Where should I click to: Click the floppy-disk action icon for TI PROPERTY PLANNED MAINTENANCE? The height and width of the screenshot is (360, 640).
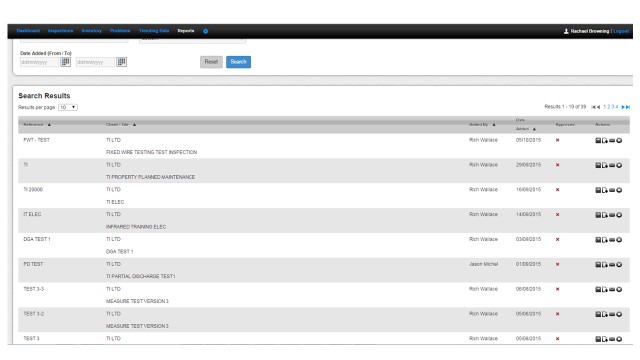point(598,165)
